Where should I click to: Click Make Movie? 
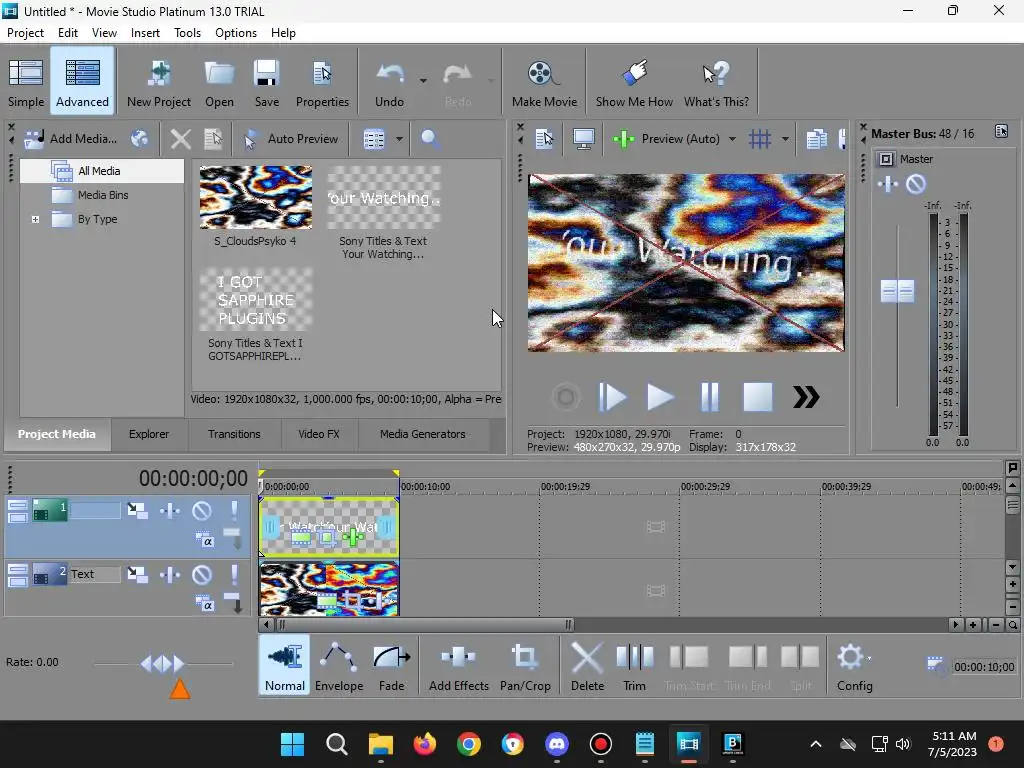click(x=544, y=82)
